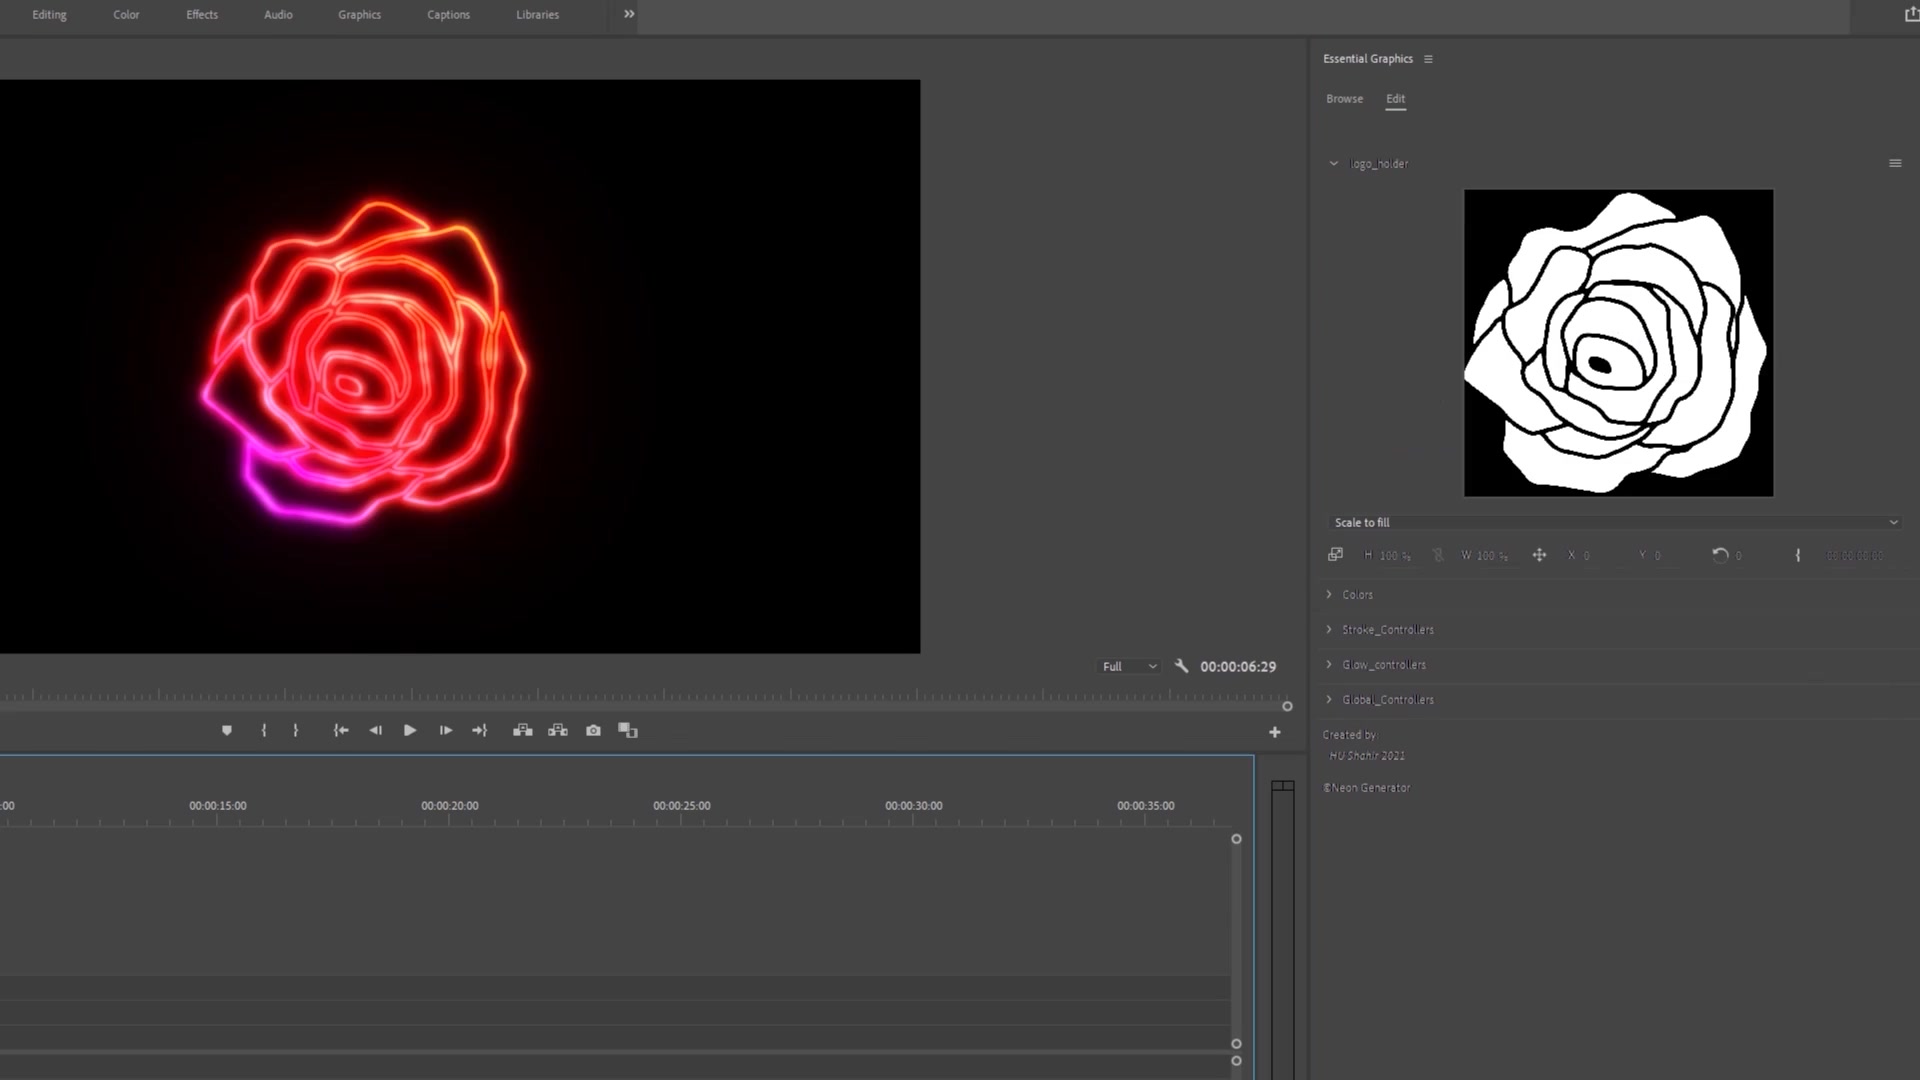Viewport: 1920px width, 1080px height.
Task: Click the Y position value
Action: tap(1657, 556)
